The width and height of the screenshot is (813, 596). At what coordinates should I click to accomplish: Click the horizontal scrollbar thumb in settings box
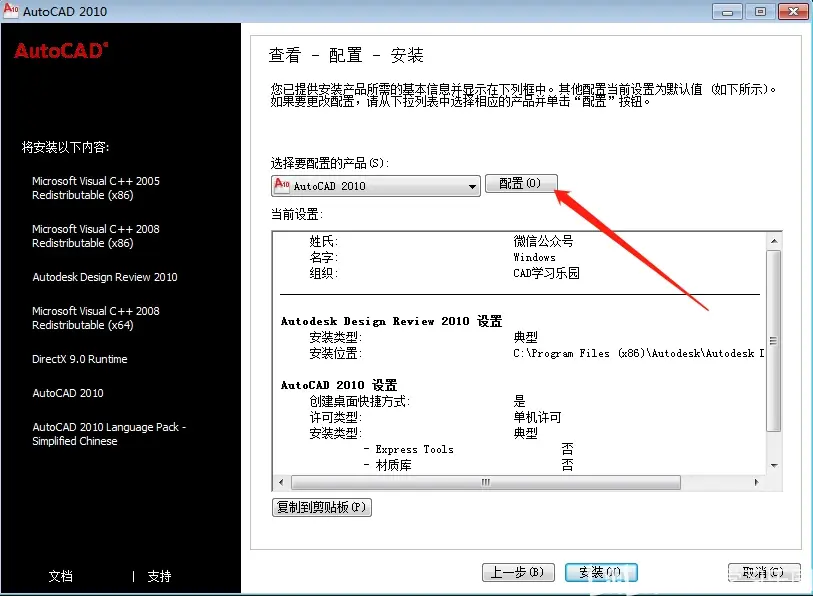click(486, 482)
